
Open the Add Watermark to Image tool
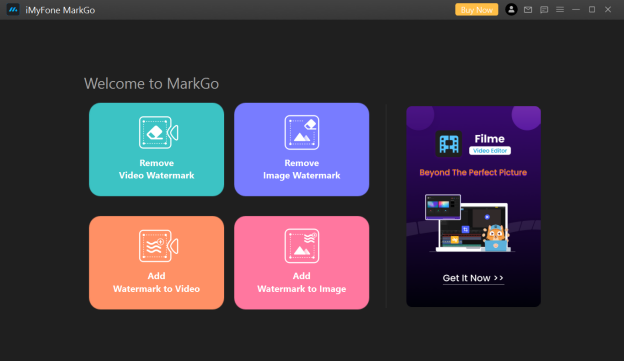[302, 263]
